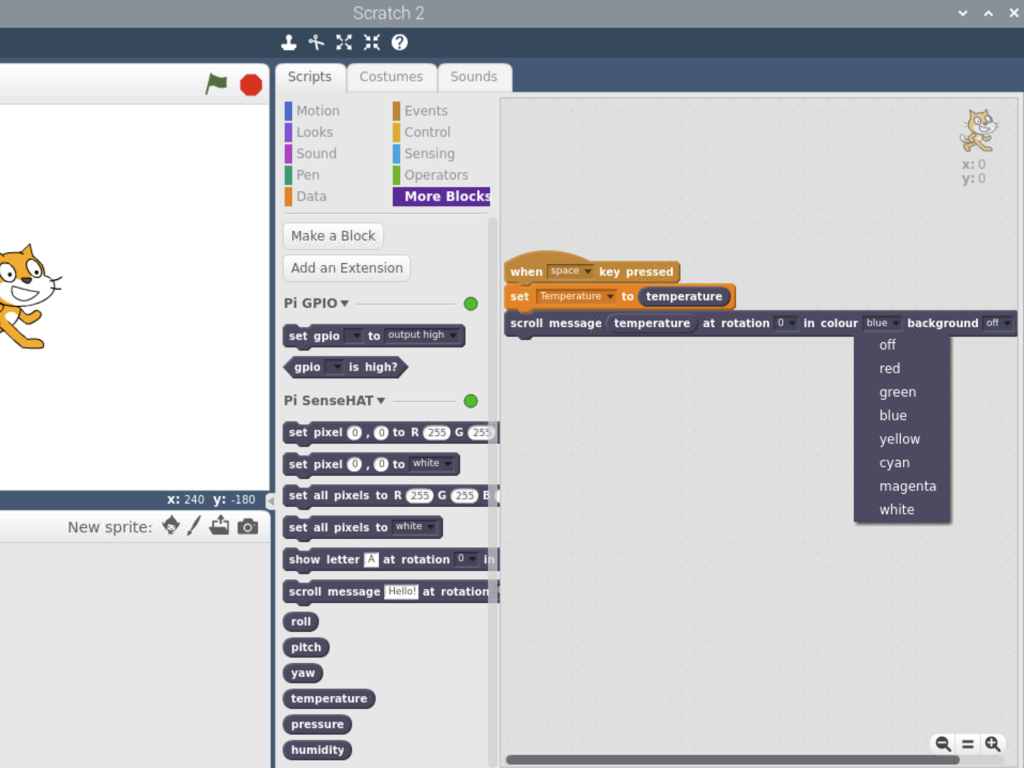Choose yellow from colour menu
This screenshot has height=768, width=1024.
click(x=902, y=439)
